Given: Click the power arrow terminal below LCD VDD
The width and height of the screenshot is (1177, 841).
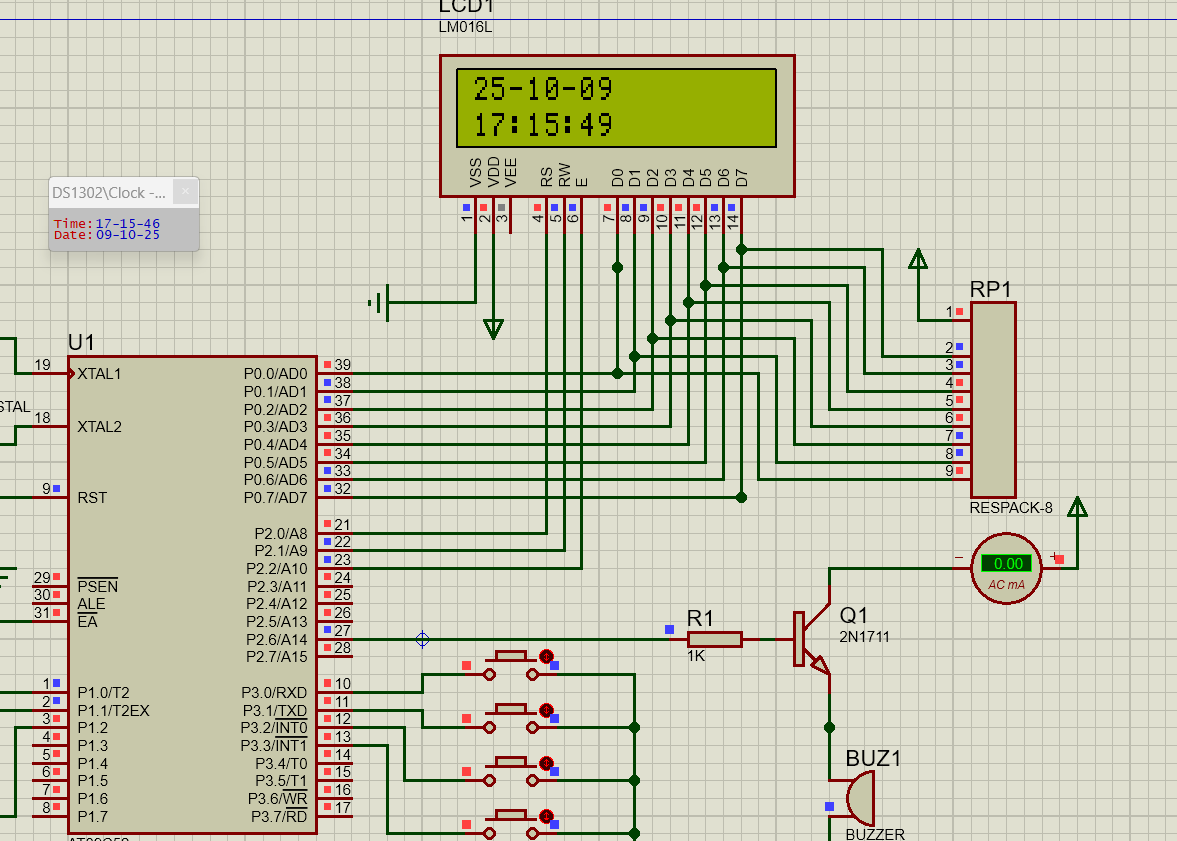Looking at the screenshot, I should (493, 328).
